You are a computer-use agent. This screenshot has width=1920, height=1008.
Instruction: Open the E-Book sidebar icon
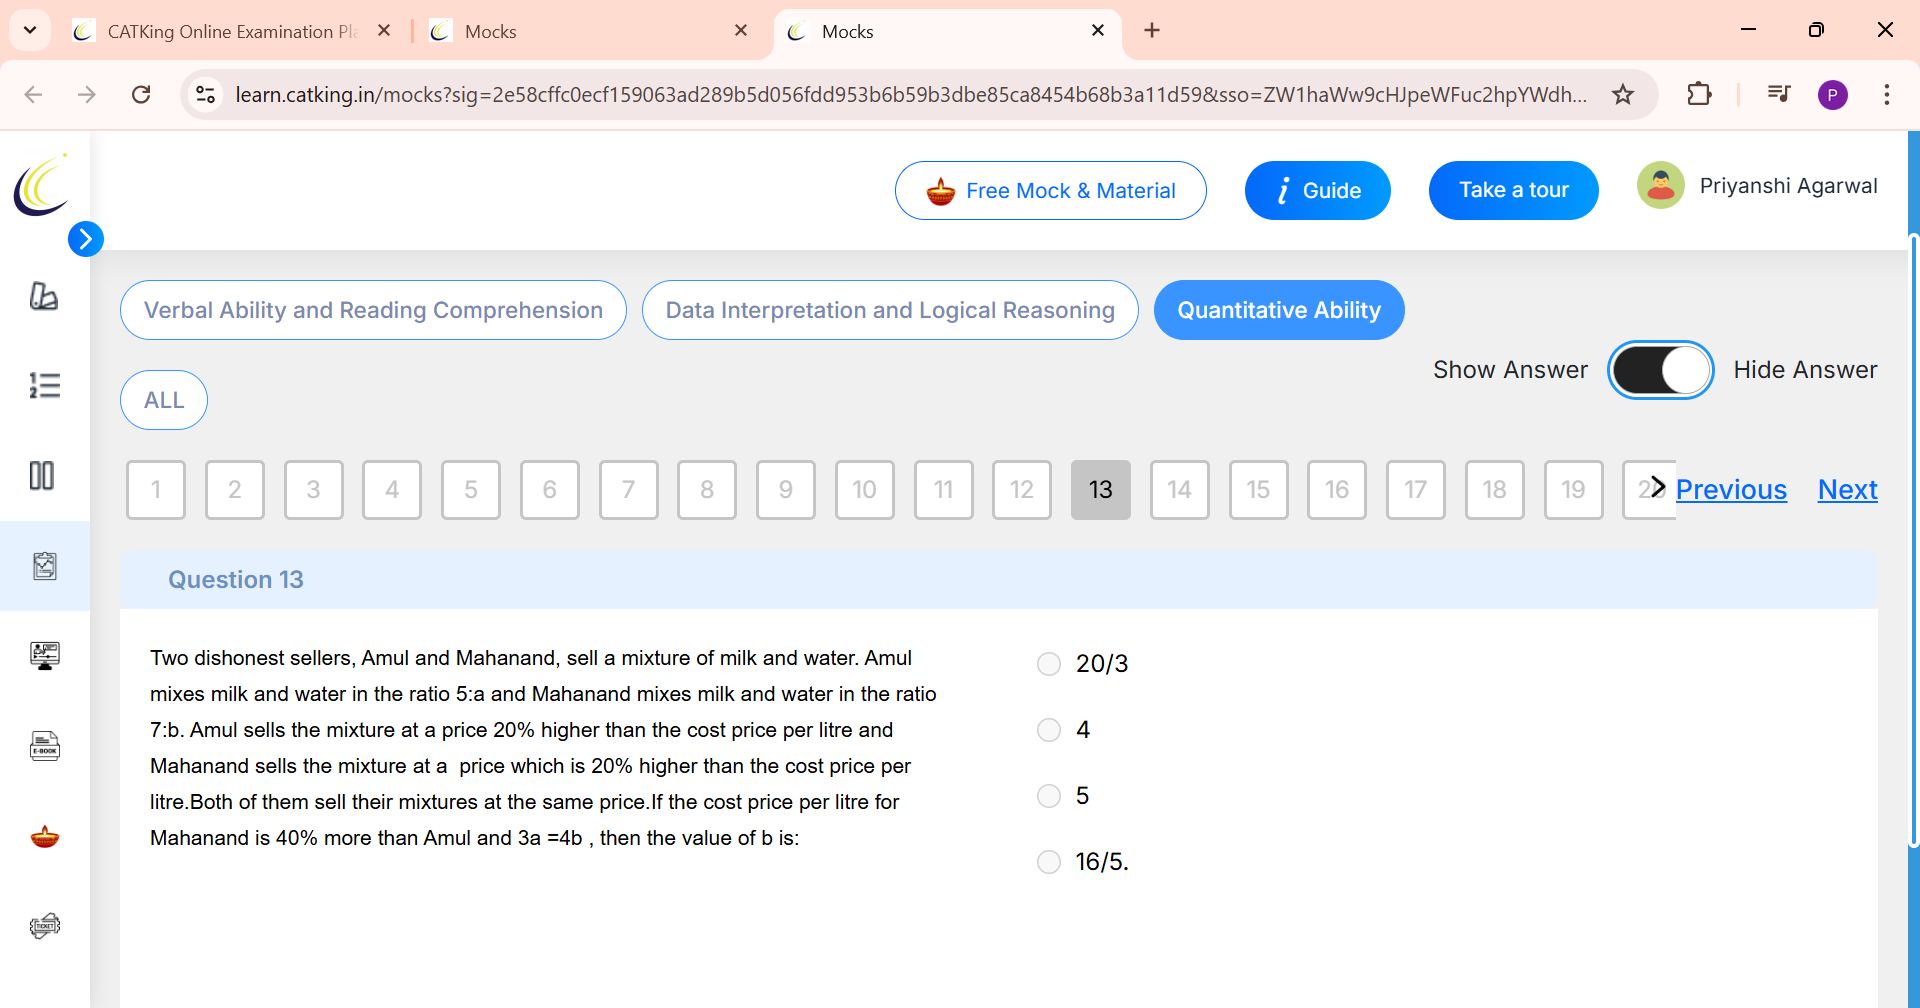[x=44, y=746]
